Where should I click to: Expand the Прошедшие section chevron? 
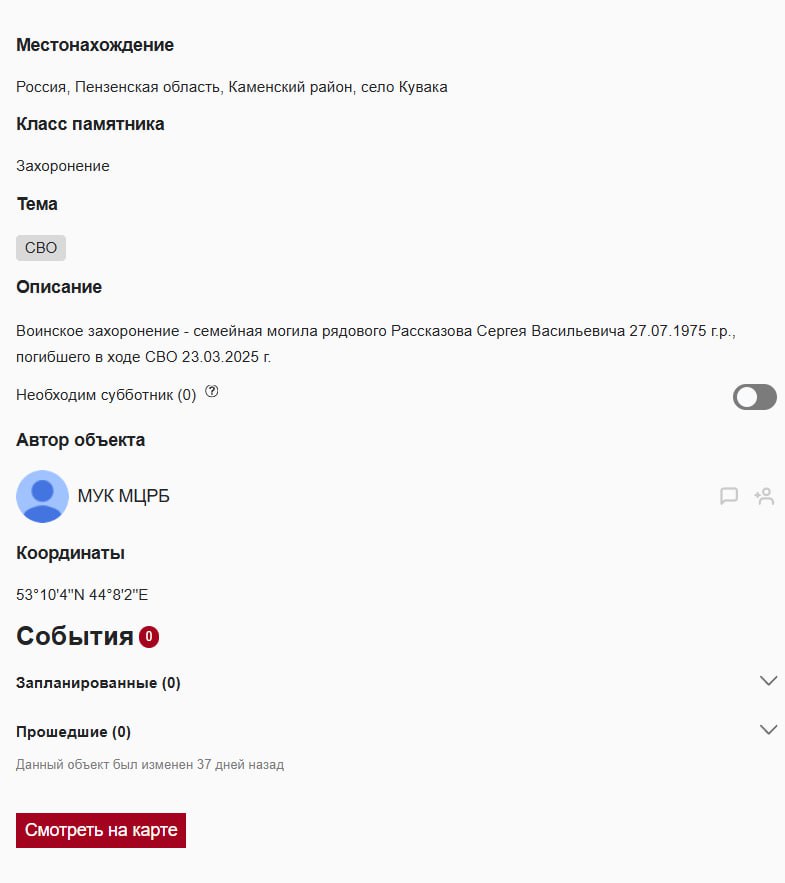tap(768, 730)
